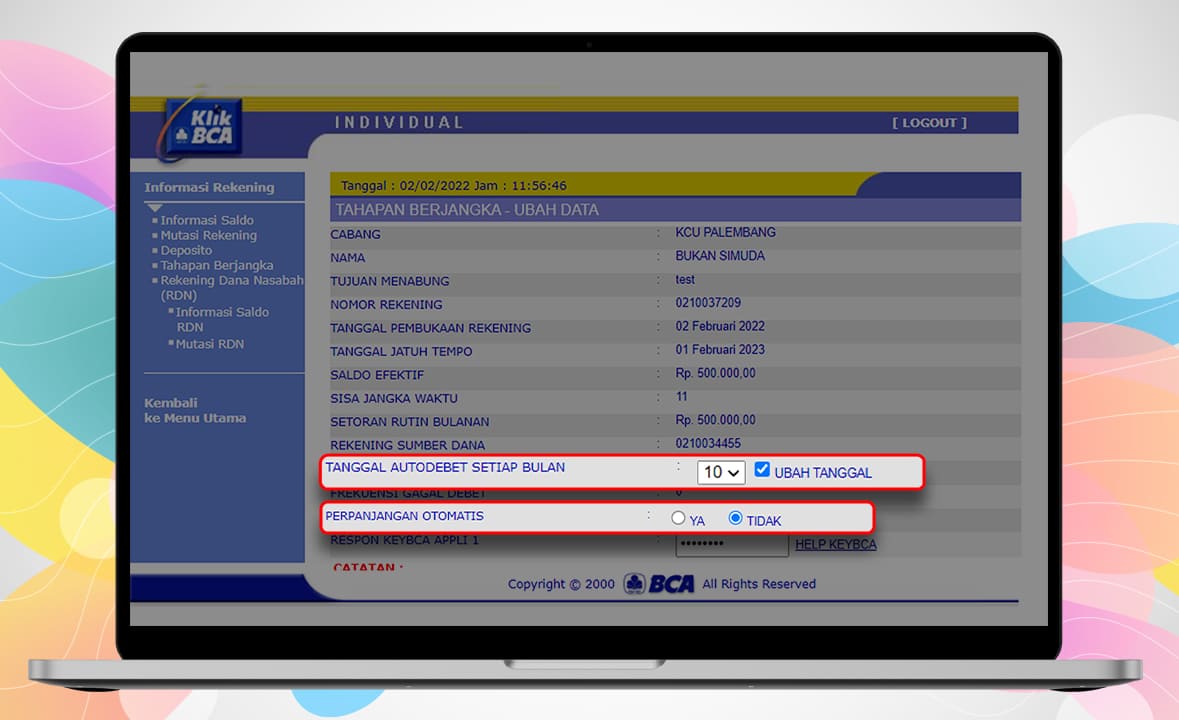Click the INDIVIDUAL header label

coord(399,122)
